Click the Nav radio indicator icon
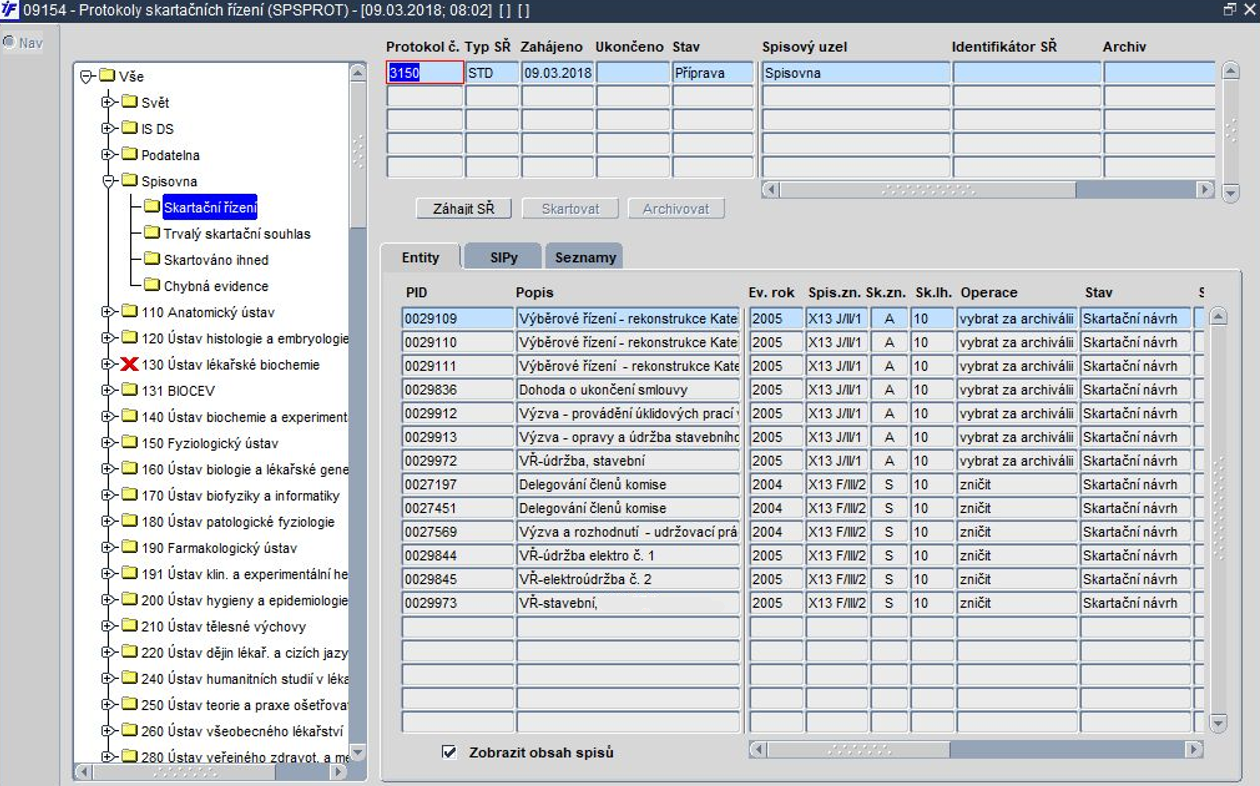Screen dimensions: 1260x786 click(9, 43)
